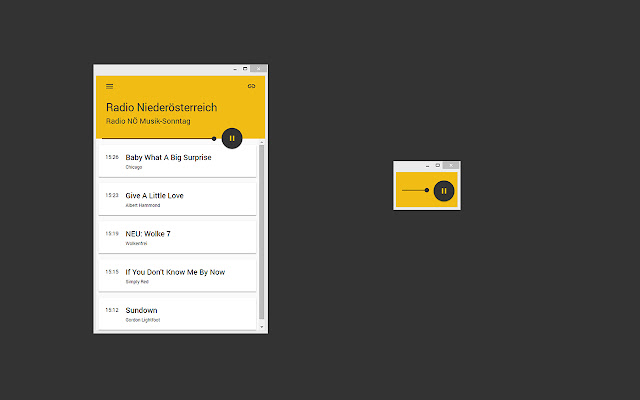Click the 15:23 timestamp
Image resolution: width=640 pixels, height=400 pixels.
pyautogui.click(x=112, y=195)
